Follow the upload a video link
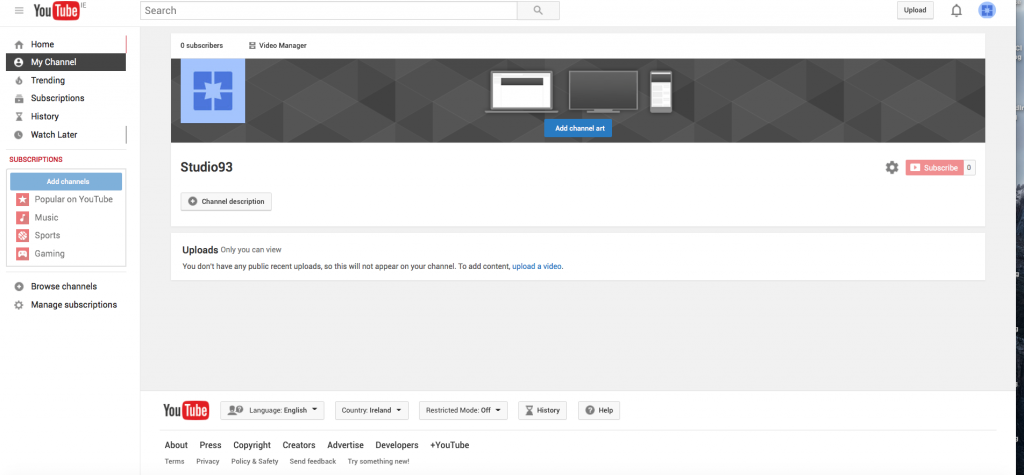Image resolution: width=1024 pixels, height=475 pixels. pyautogui.click(x=536, y=267)
